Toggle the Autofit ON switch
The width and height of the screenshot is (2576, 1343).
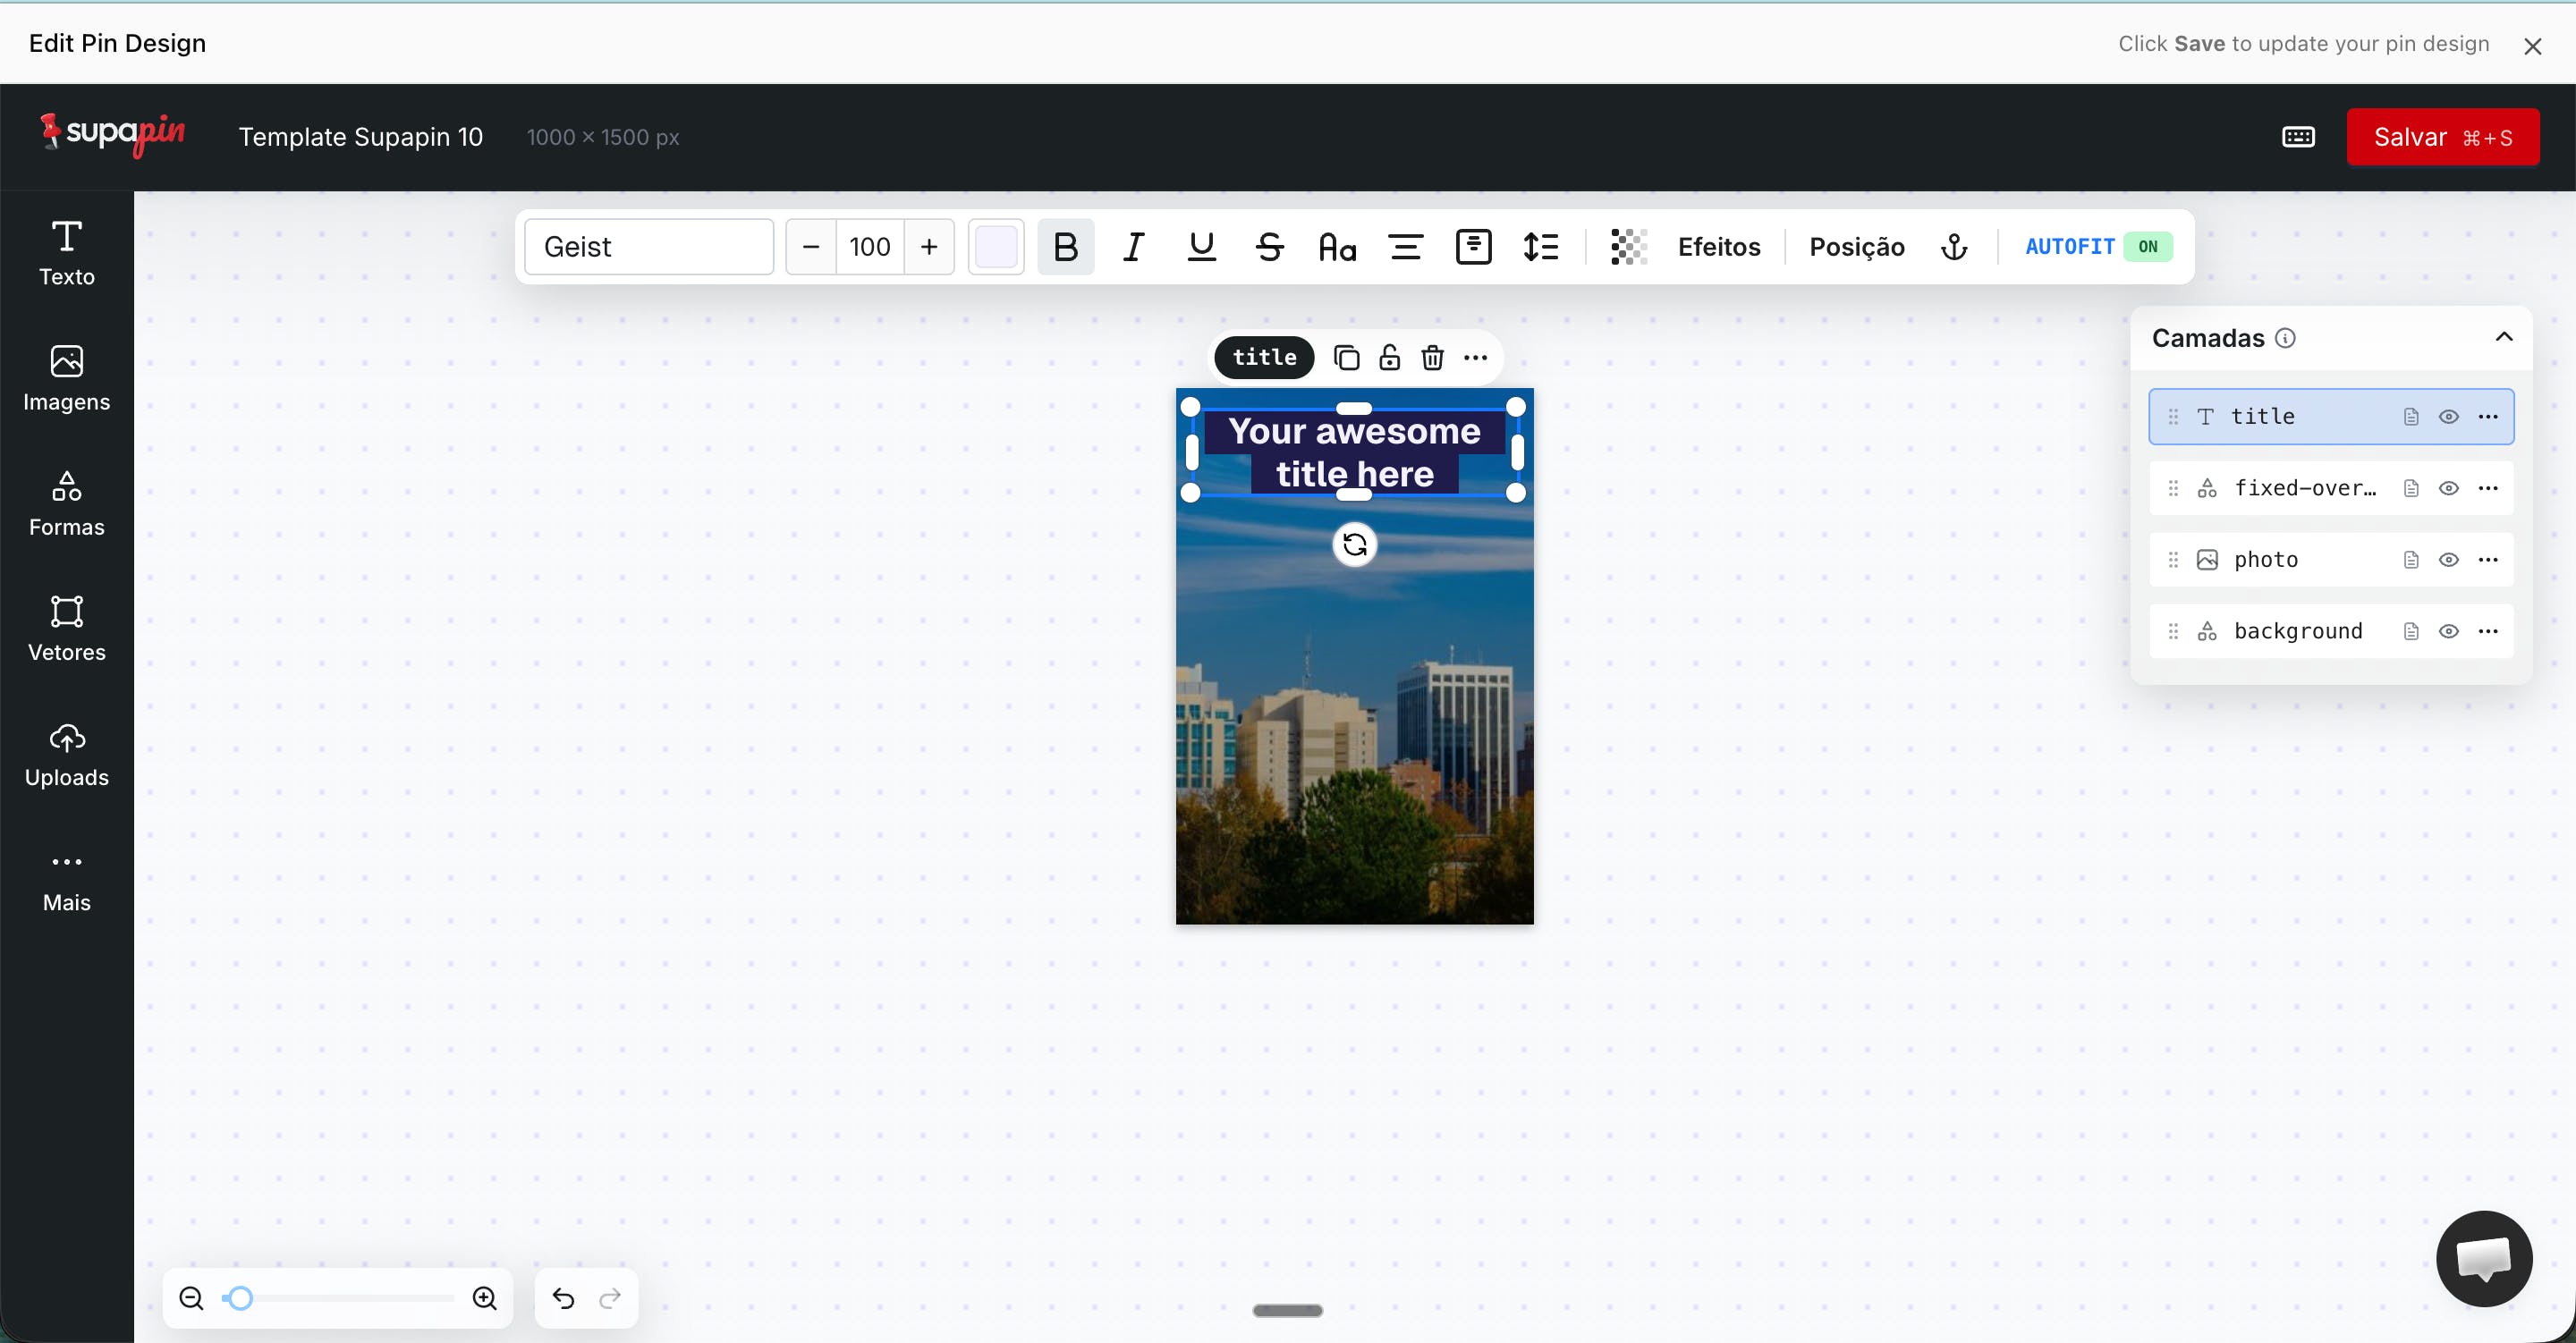click(2147, 247)
